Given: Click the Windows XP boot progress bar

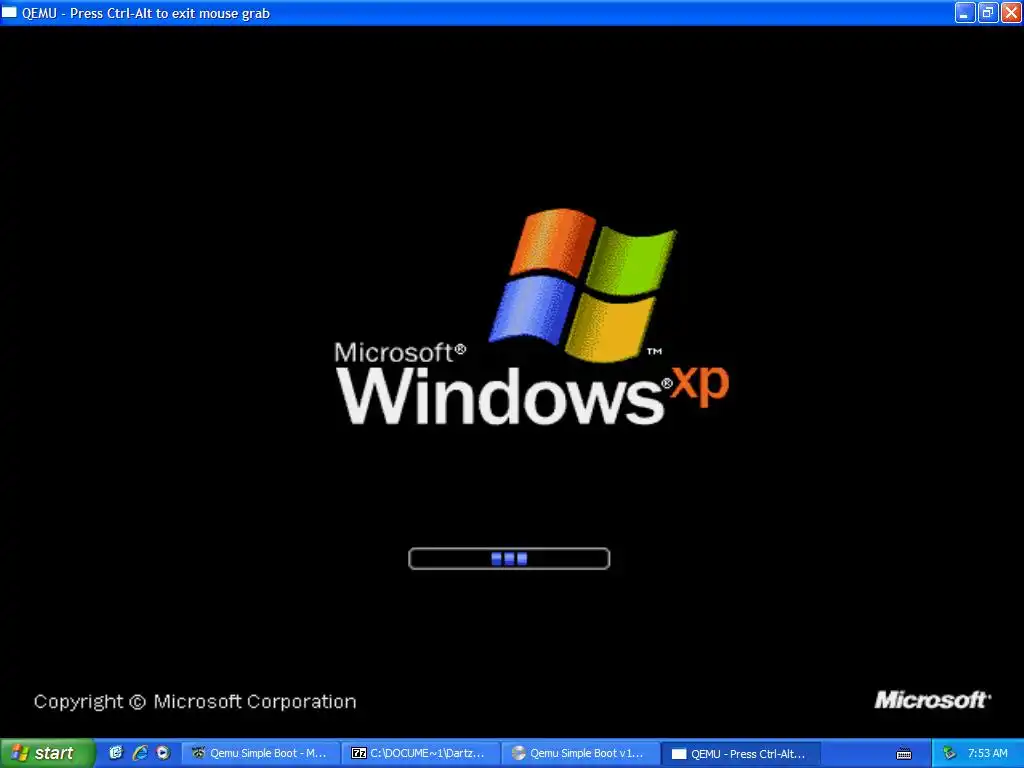Looking at the screenshot, I should (509, 558).
